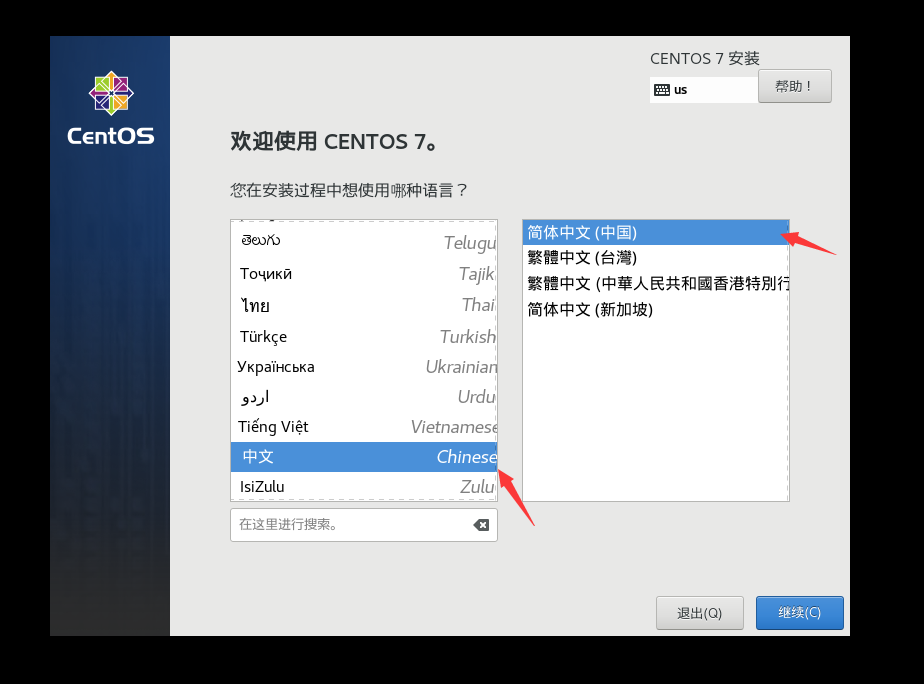Choose 简体中文 (新加坡) locale
Image resolution: width=924 pixels, height=684 pixels.
coord(655,309)
